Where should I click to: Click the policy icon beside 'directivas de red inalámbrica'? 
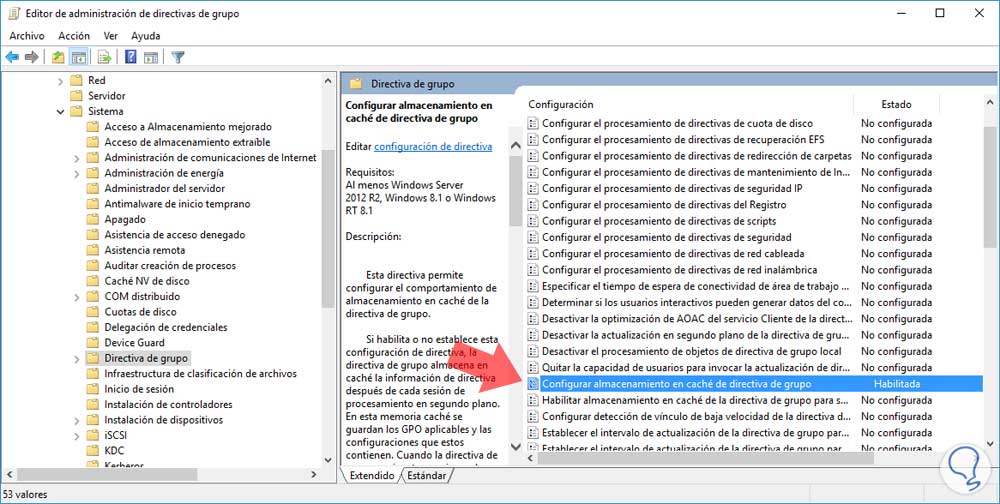click(x=533, y=270)
